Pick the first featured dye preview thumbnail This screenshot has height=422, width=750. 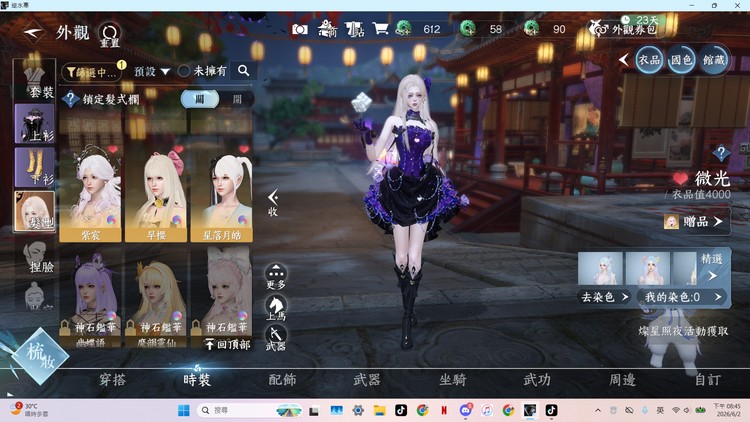tap(600, 268)
